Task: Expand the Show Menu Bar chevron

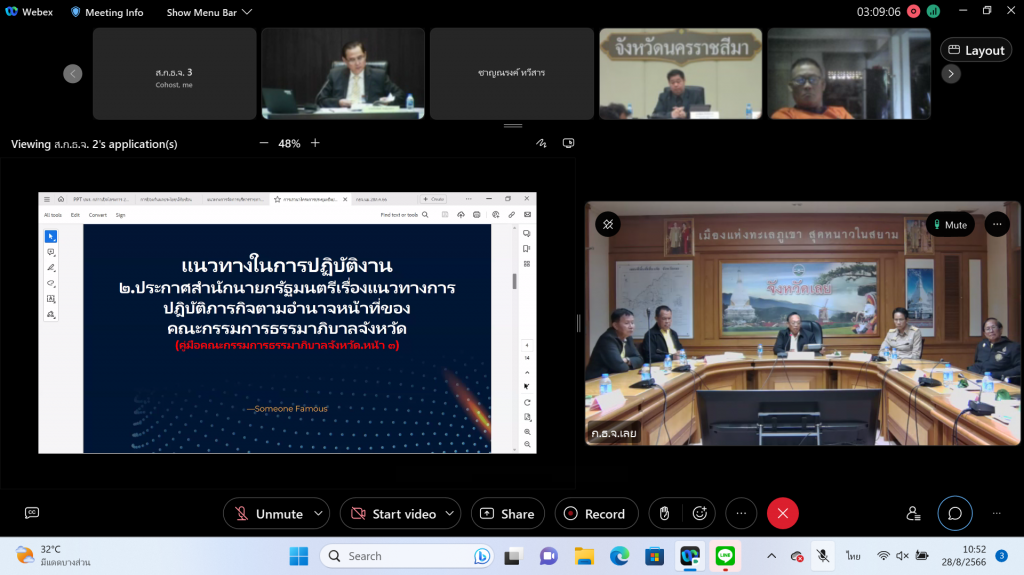Action: 247,12
